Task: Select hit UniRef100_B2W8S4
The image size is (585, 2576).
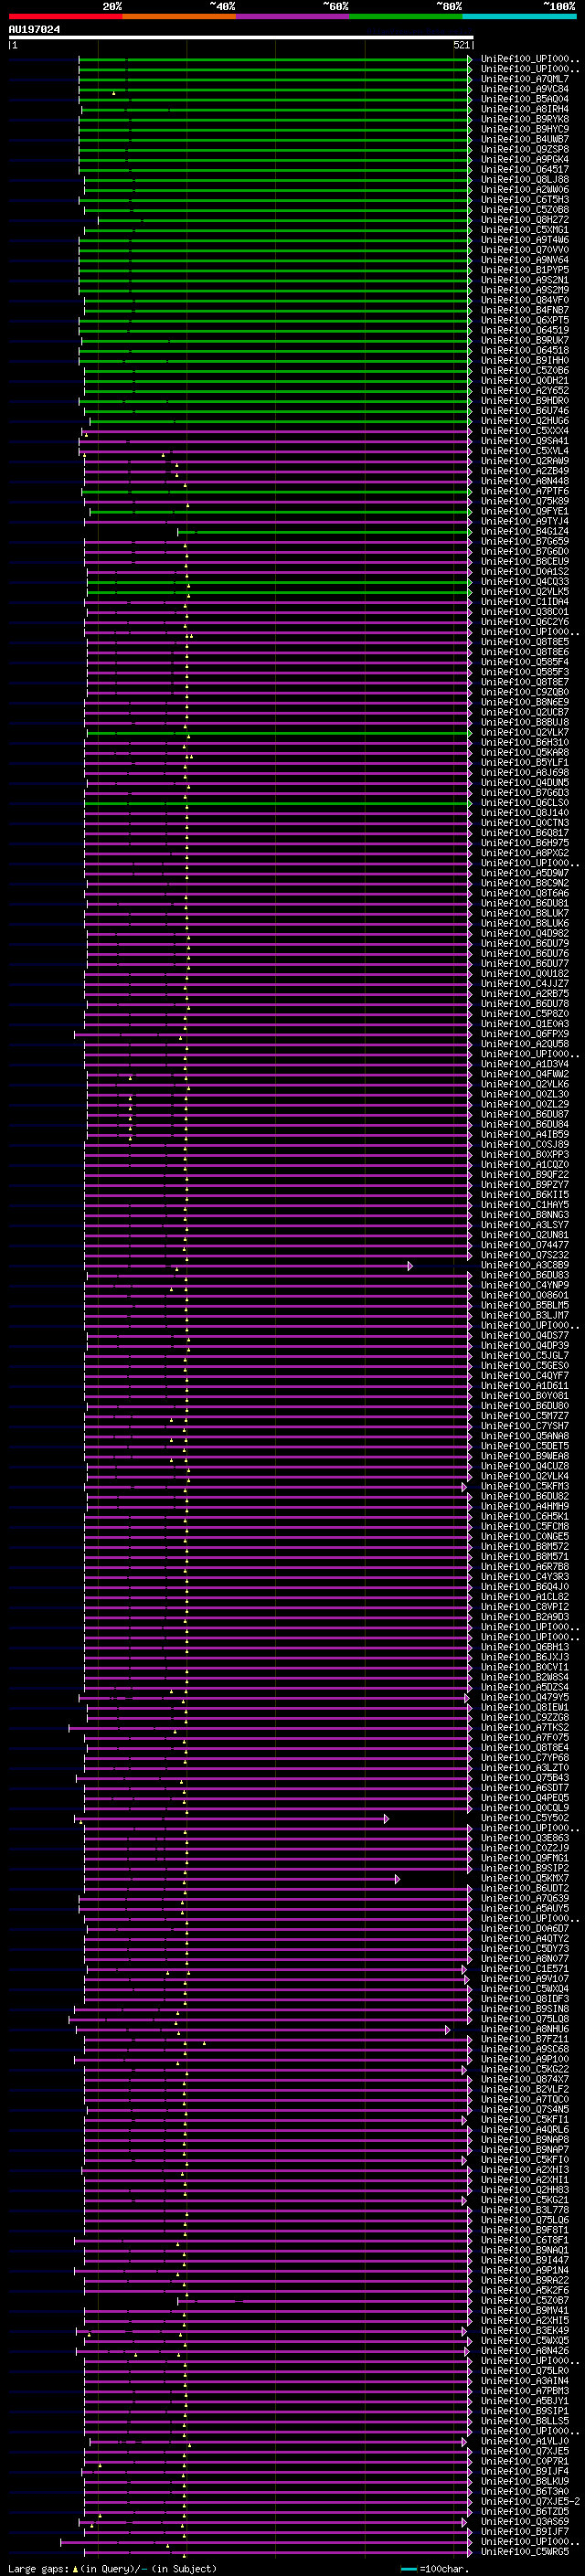Action: pyautogui.click(x=524, y=1677)
